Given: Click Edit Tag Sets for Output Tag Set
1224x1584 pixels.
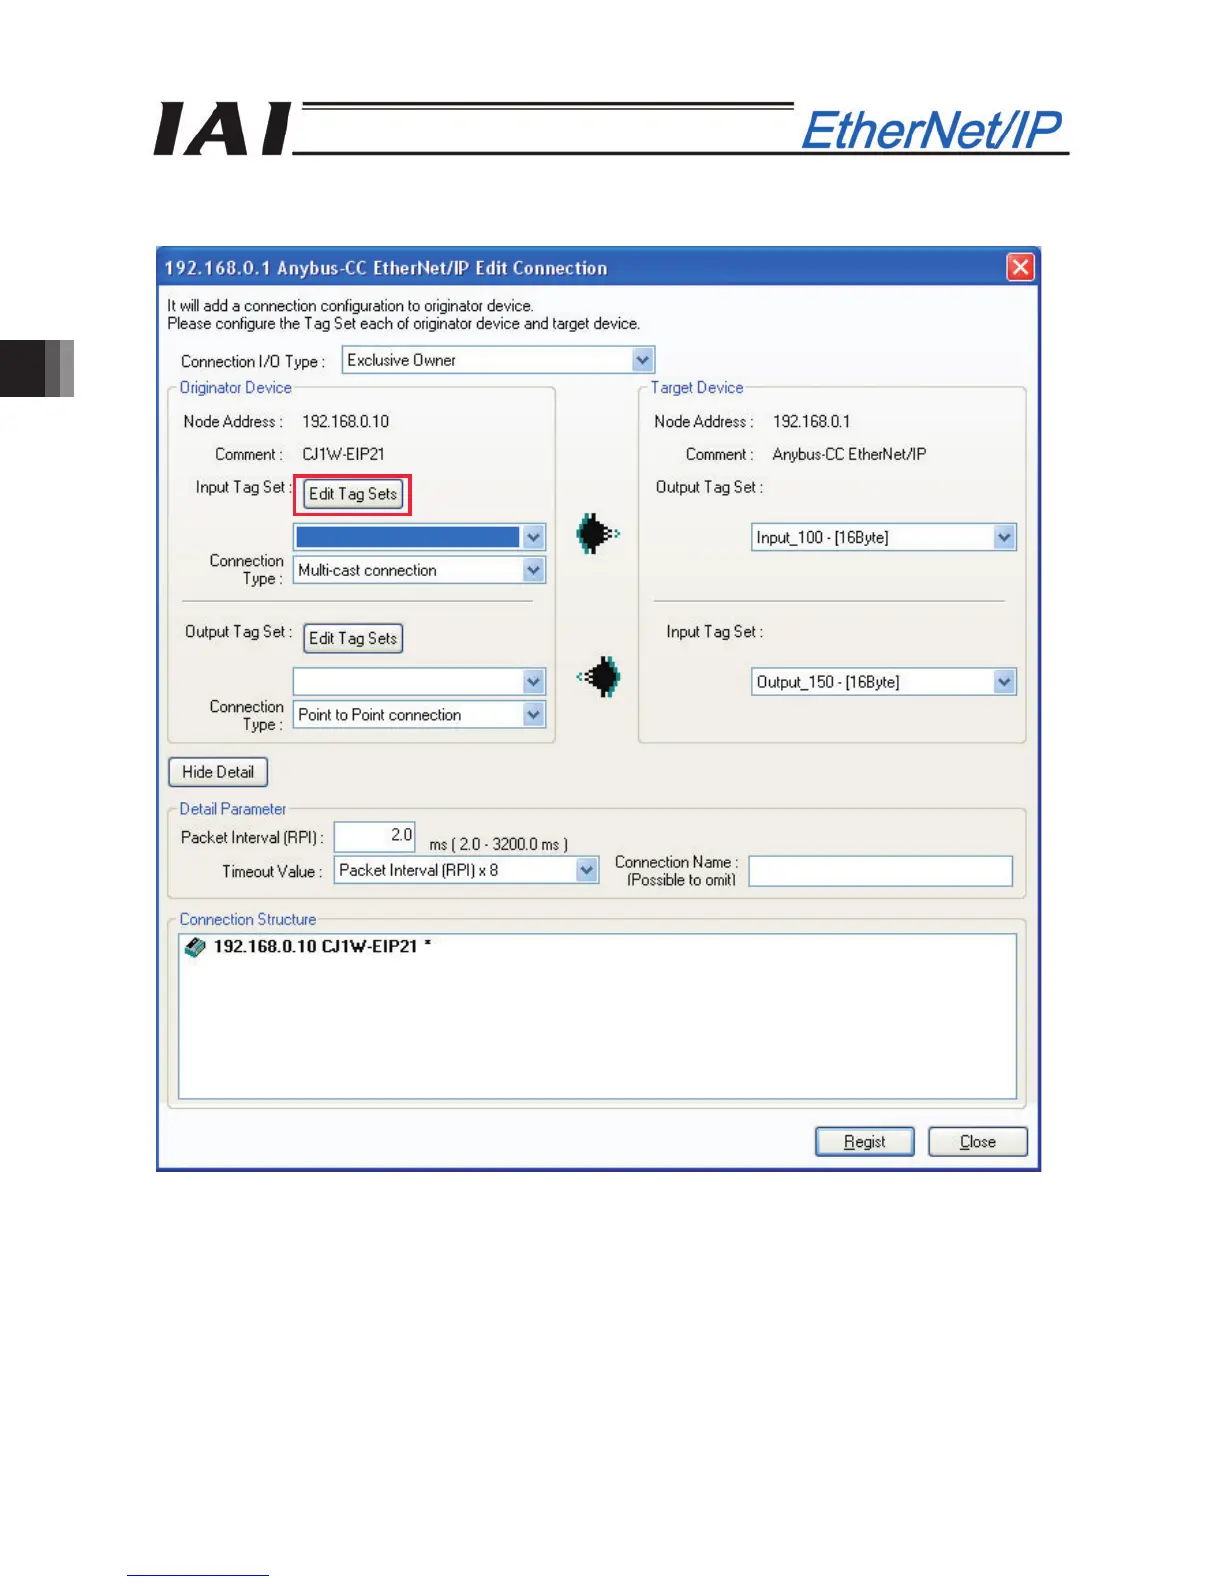Looking at the screenshot, I should click(x=353, y=638).
